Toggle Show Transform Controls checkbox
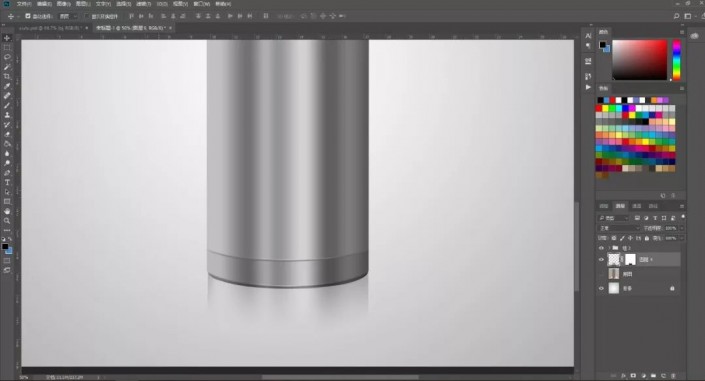This screenshot has width=705, height=381. tap(87, 16)
